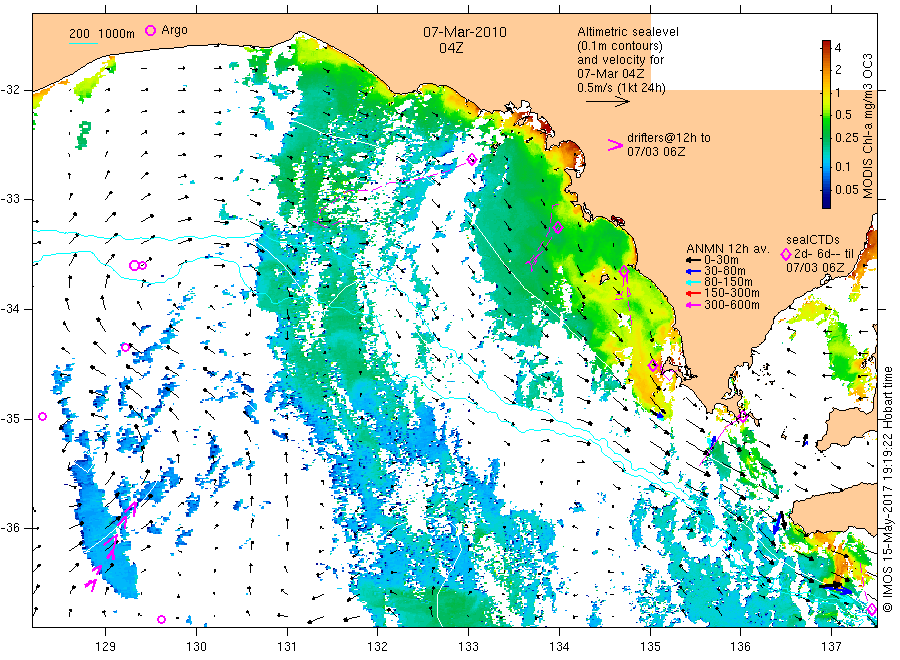This screenshot has width=900, height=660.
Task: Click the seal CTD diamond at the bottom-right corner
Action: pyautogui.click(x=872, y=609)
